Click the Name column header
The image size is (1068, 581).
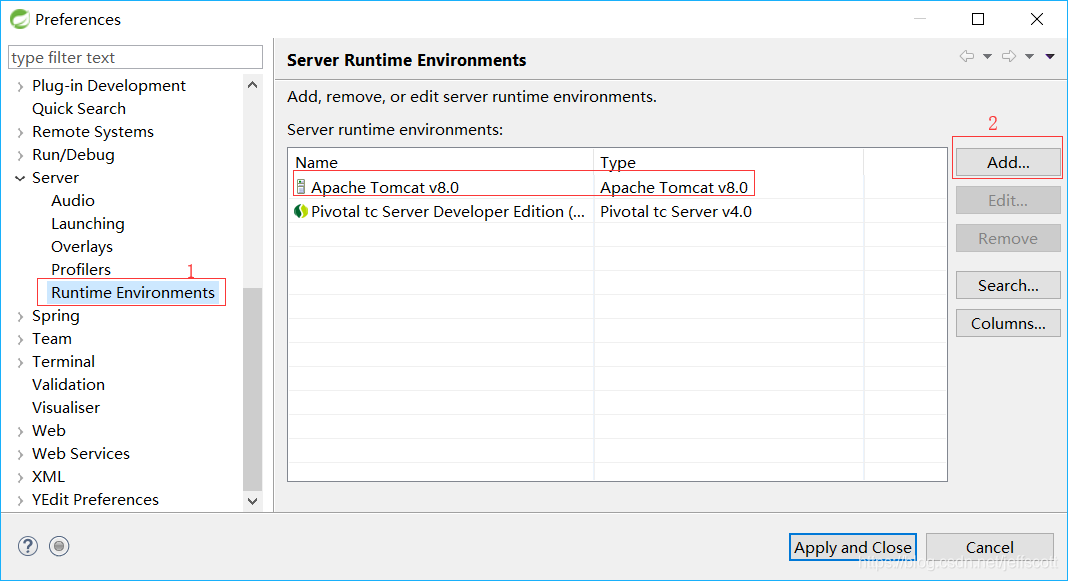click(441, 162)
